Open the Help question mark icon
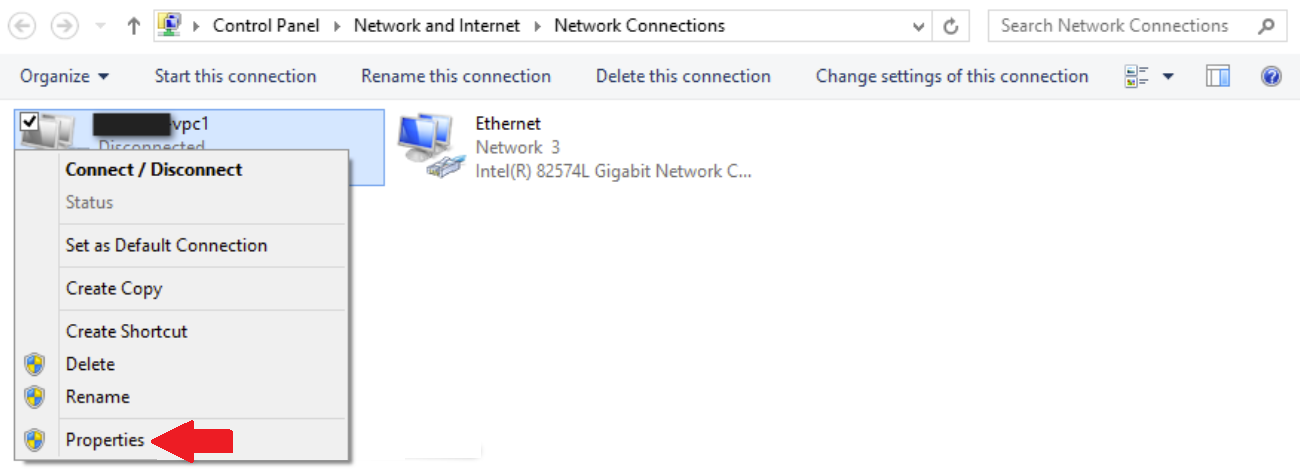This screenshot has width=1300, height=469. tap(1271, 77)
